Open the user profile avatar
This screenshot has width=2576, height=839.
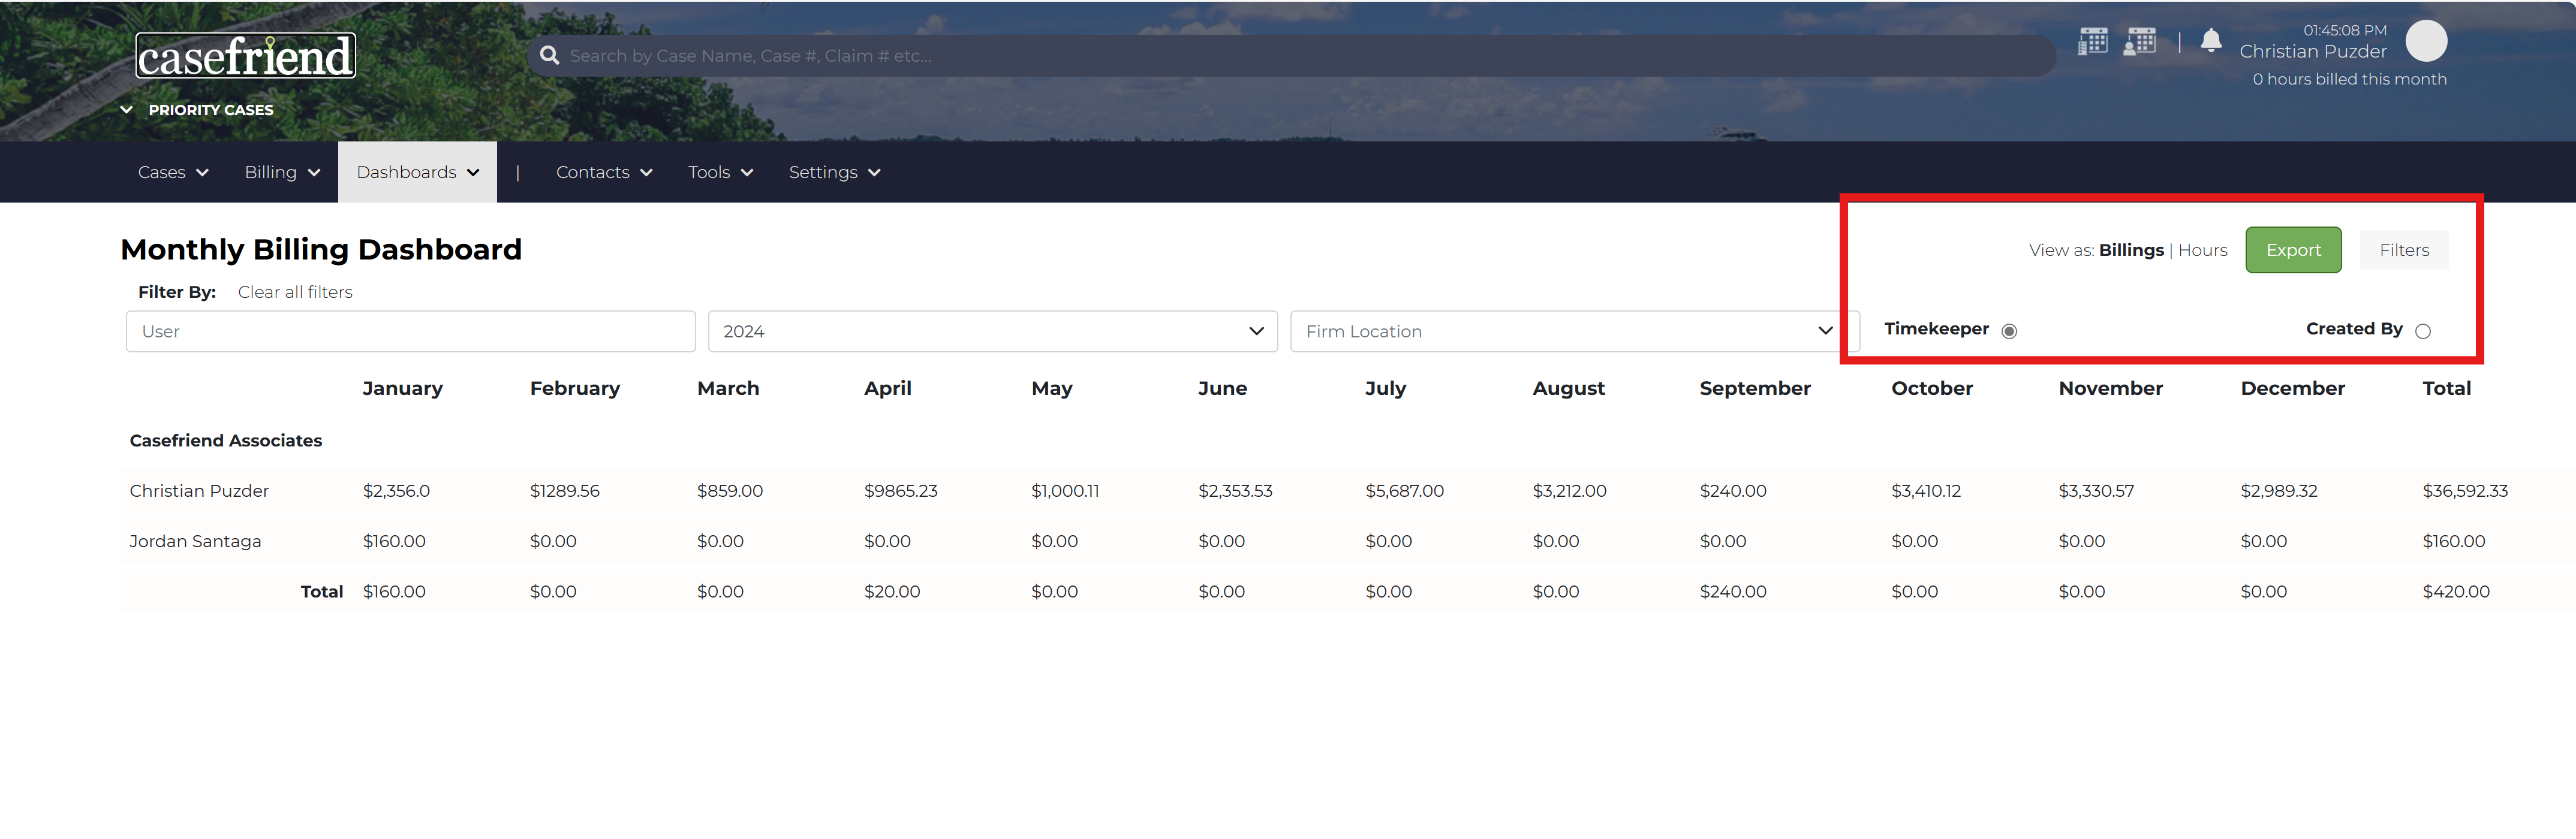point(2426,41)
